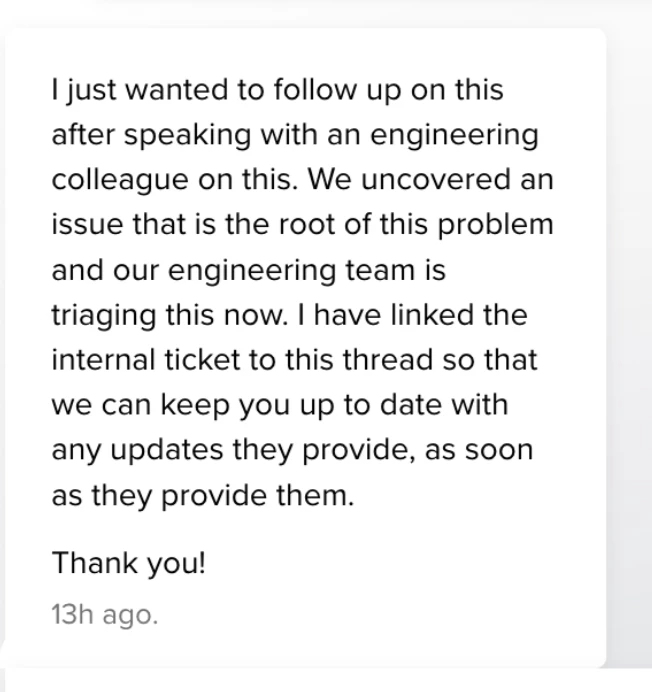Click the word "thread" in the message
Viewport: 652px width, 692px height.
[388, 360]
